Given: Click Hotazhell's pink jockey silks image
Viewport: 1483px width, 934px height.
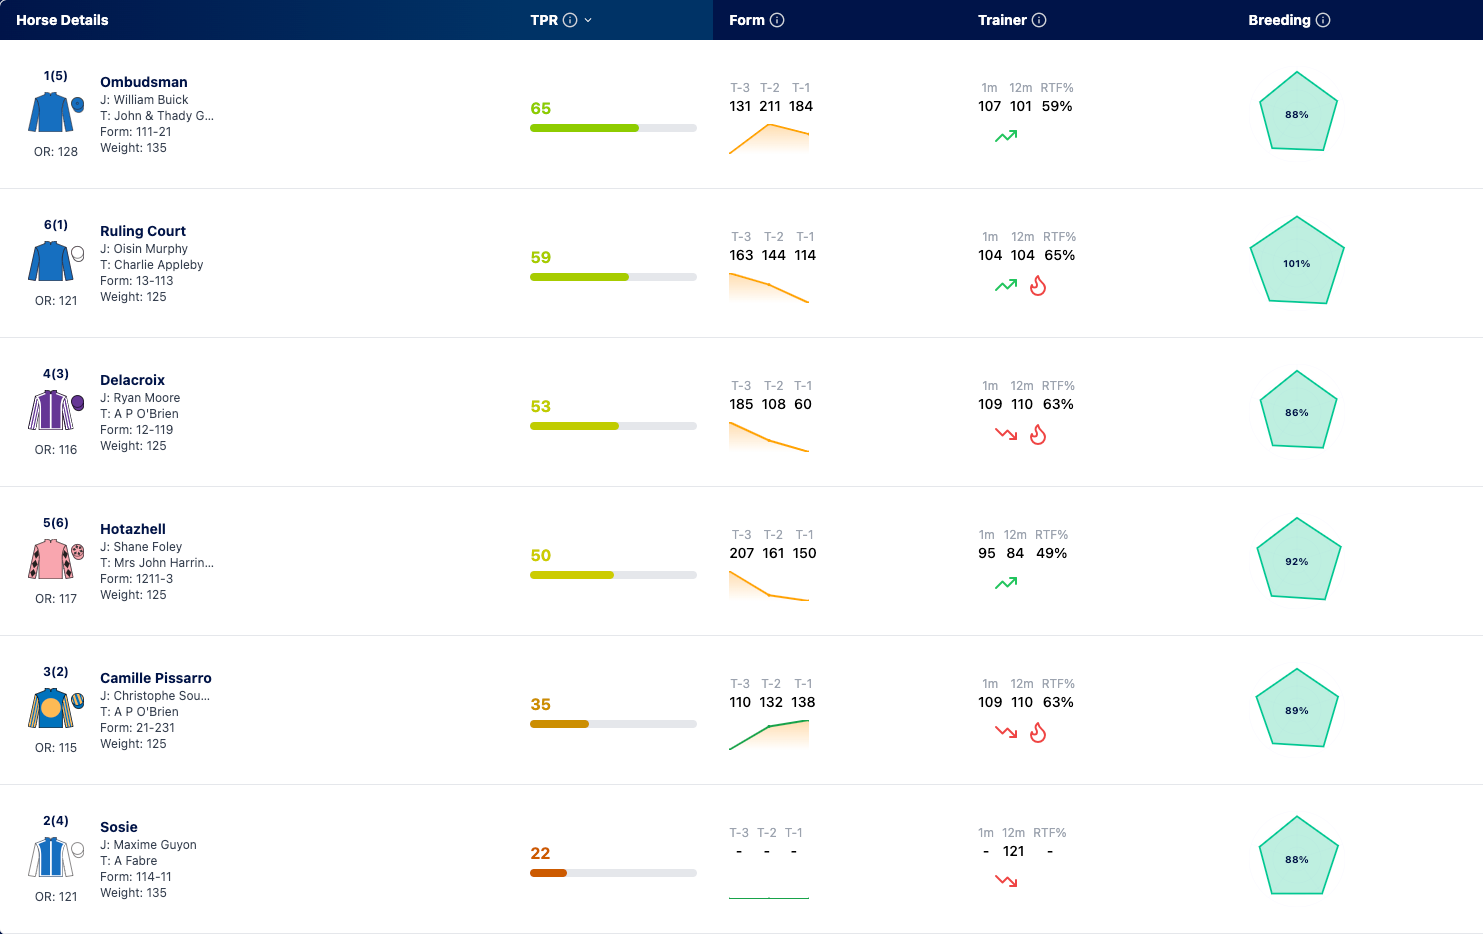Looking at the screenshot, I should [51, 559].
